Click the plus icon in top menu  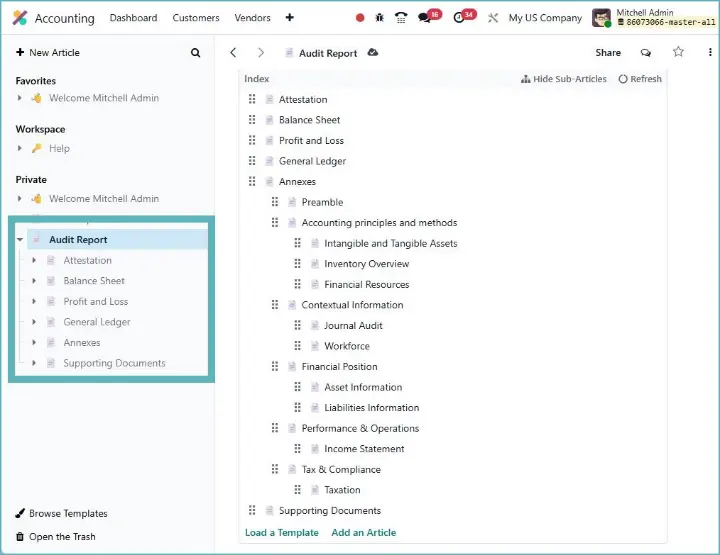click(x=289, y=17)
